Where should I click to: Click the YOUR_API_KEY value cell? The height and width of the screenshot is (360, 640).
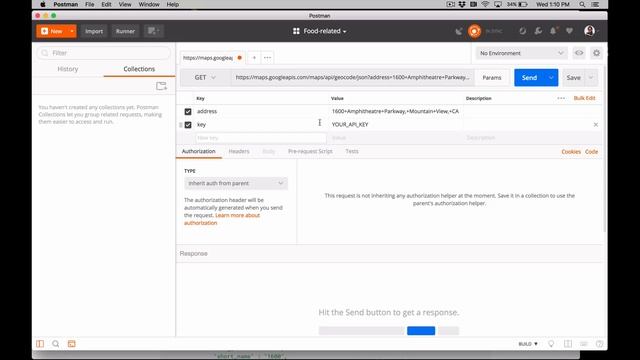(395, 124)
